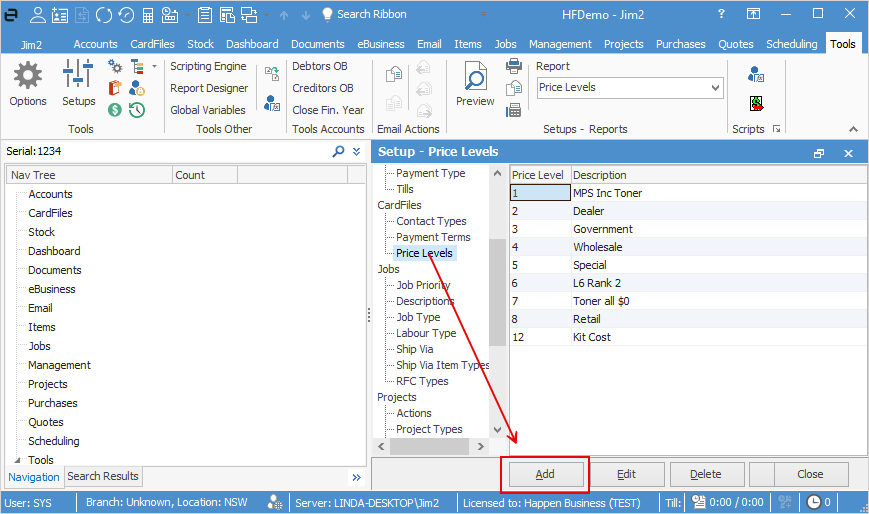Click the clipboard list quick access icon
The height and width of the screenshot is (514, 869).
pyautogui.click(x=205, y=15)
